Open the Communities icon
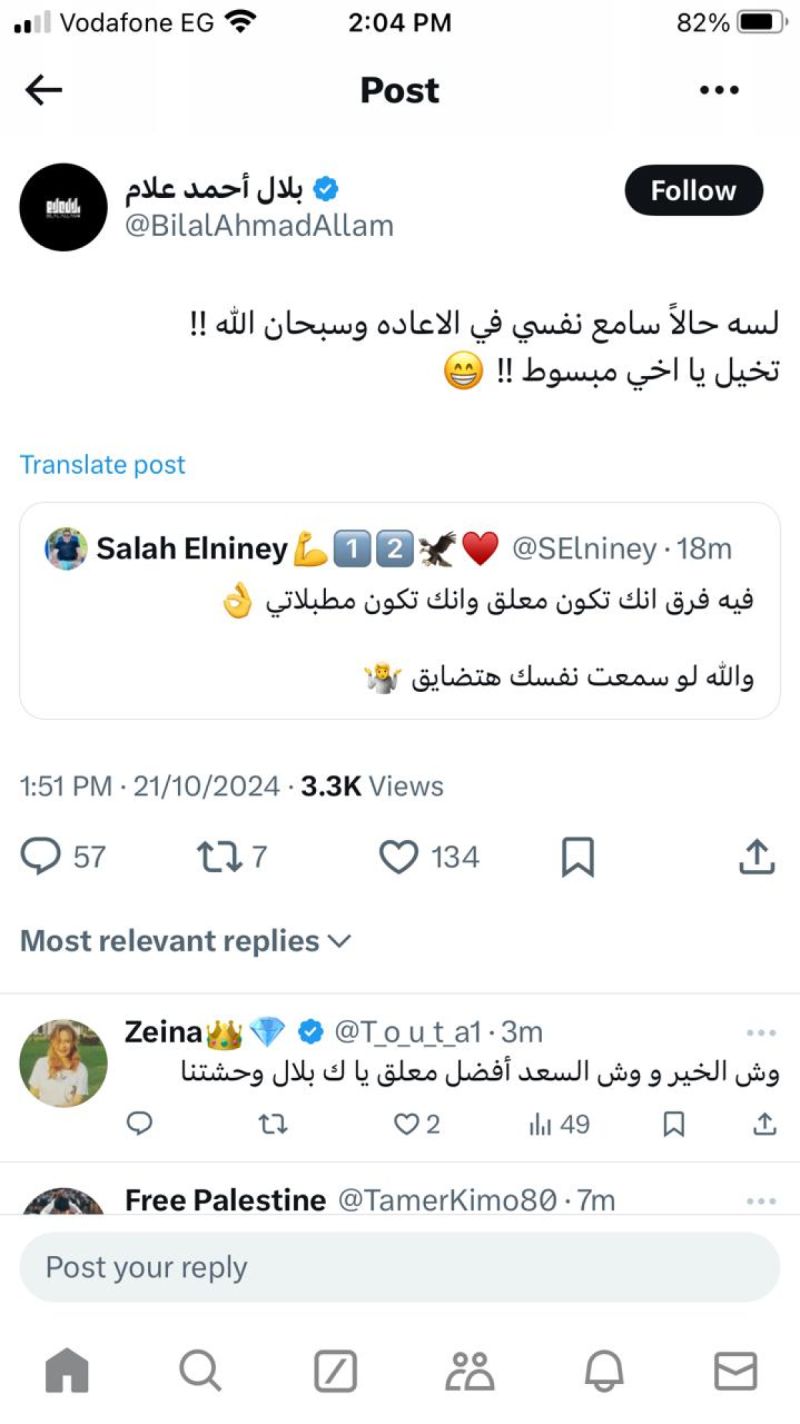The height and width of the screenshot is (1424, 800). click(x=470, y=1370)
